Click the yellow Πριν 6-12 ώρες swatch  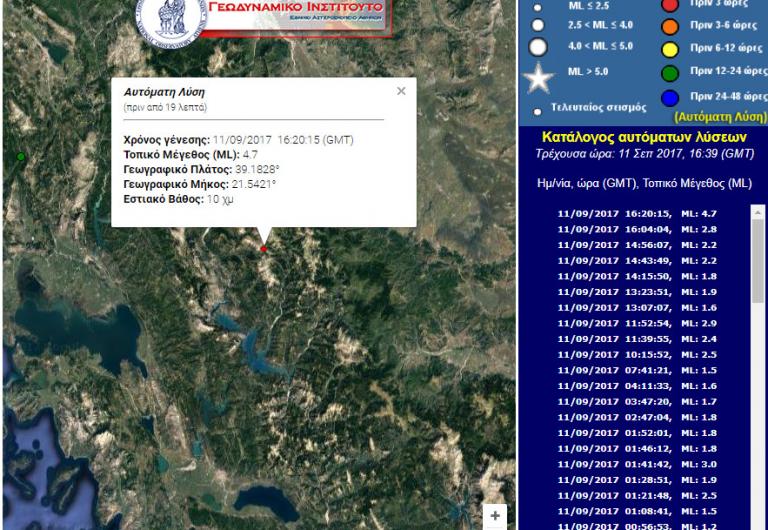[670, 49]
